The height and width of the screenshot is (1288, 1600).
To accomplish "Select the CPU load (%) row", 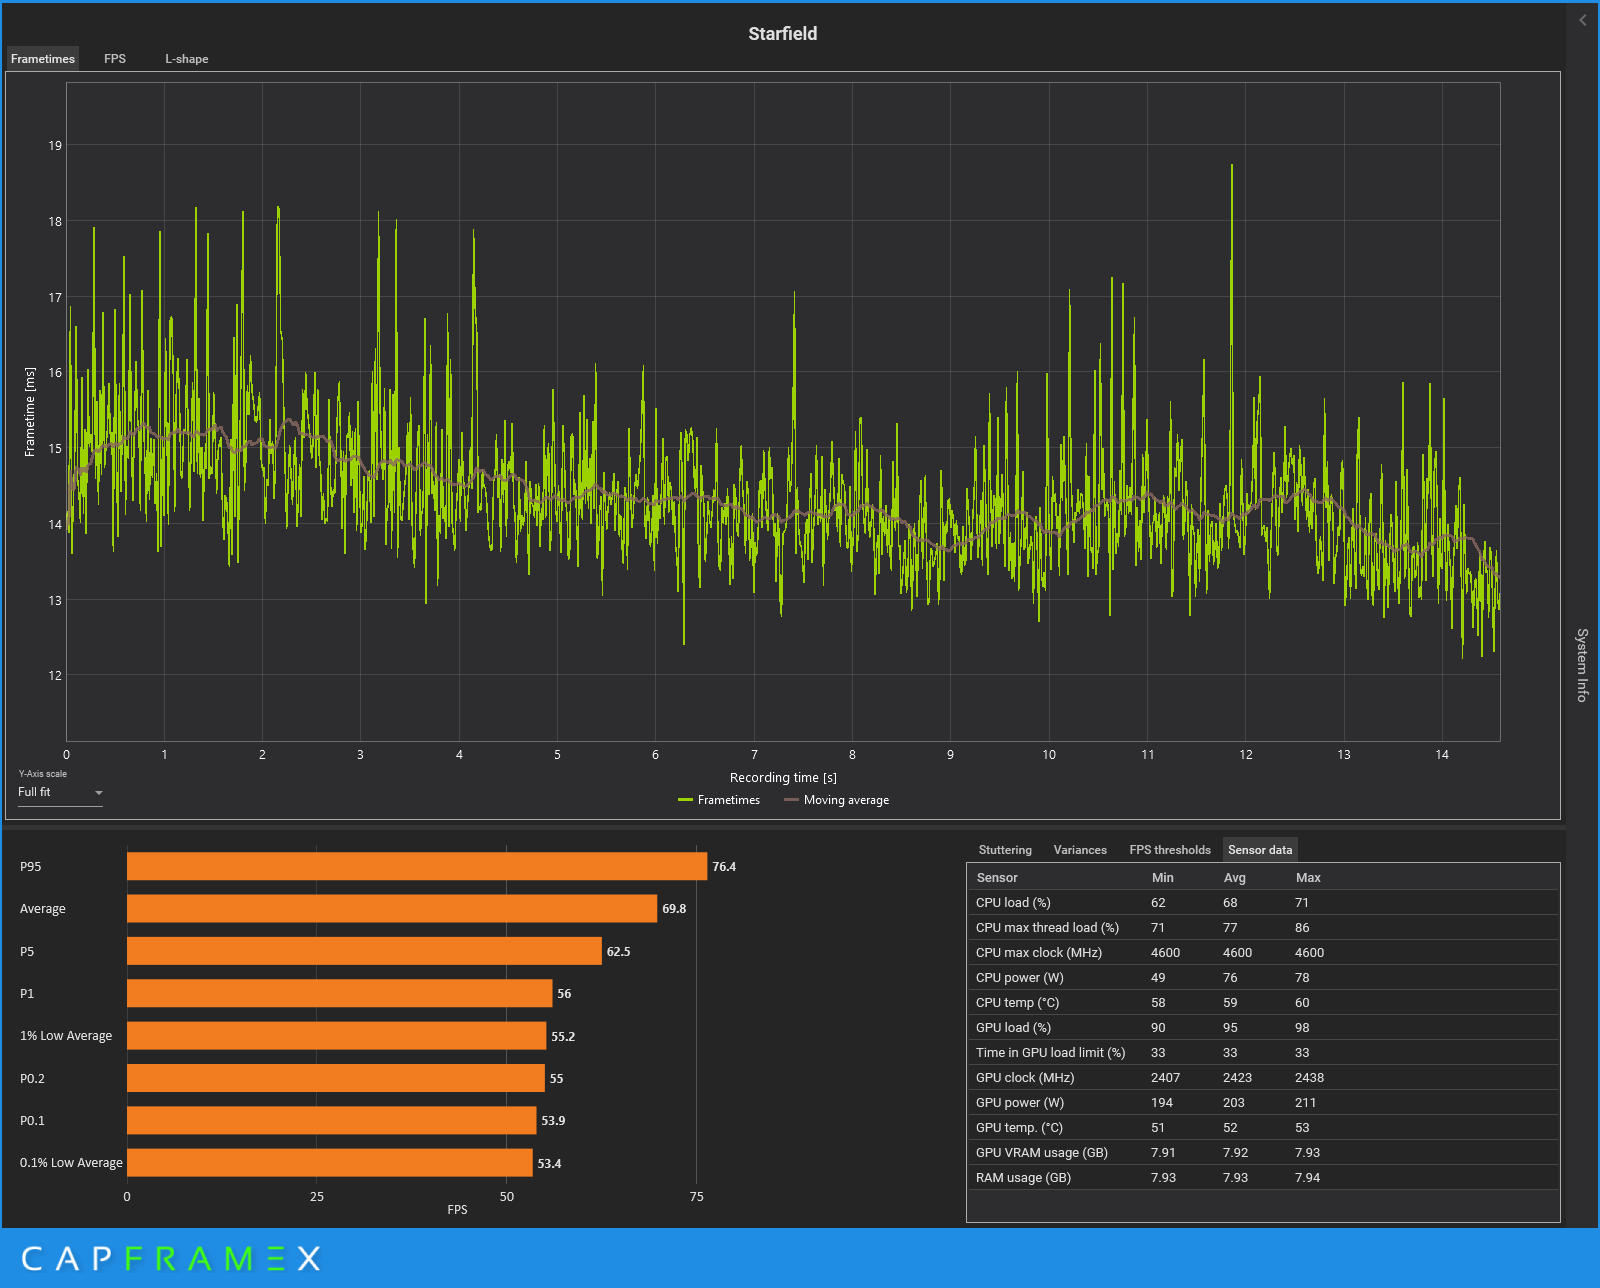I will pyautogui.click(x=1263, y=902).
